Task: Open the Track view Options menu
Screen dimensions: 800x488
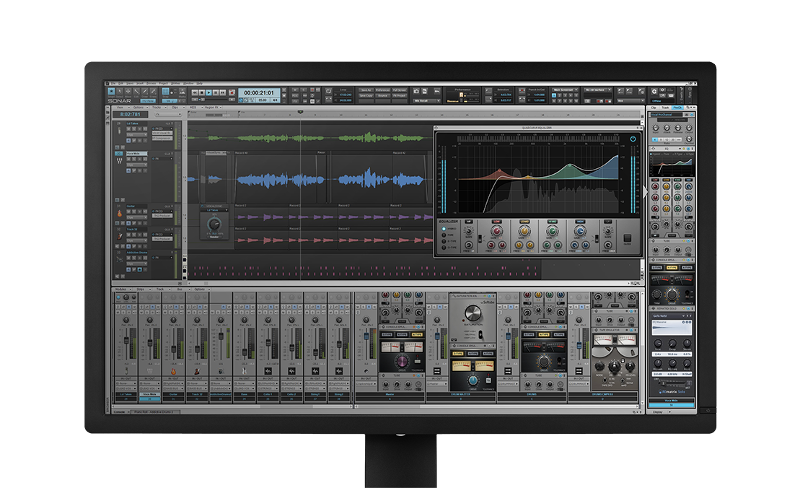Action: tap(139, 108)
